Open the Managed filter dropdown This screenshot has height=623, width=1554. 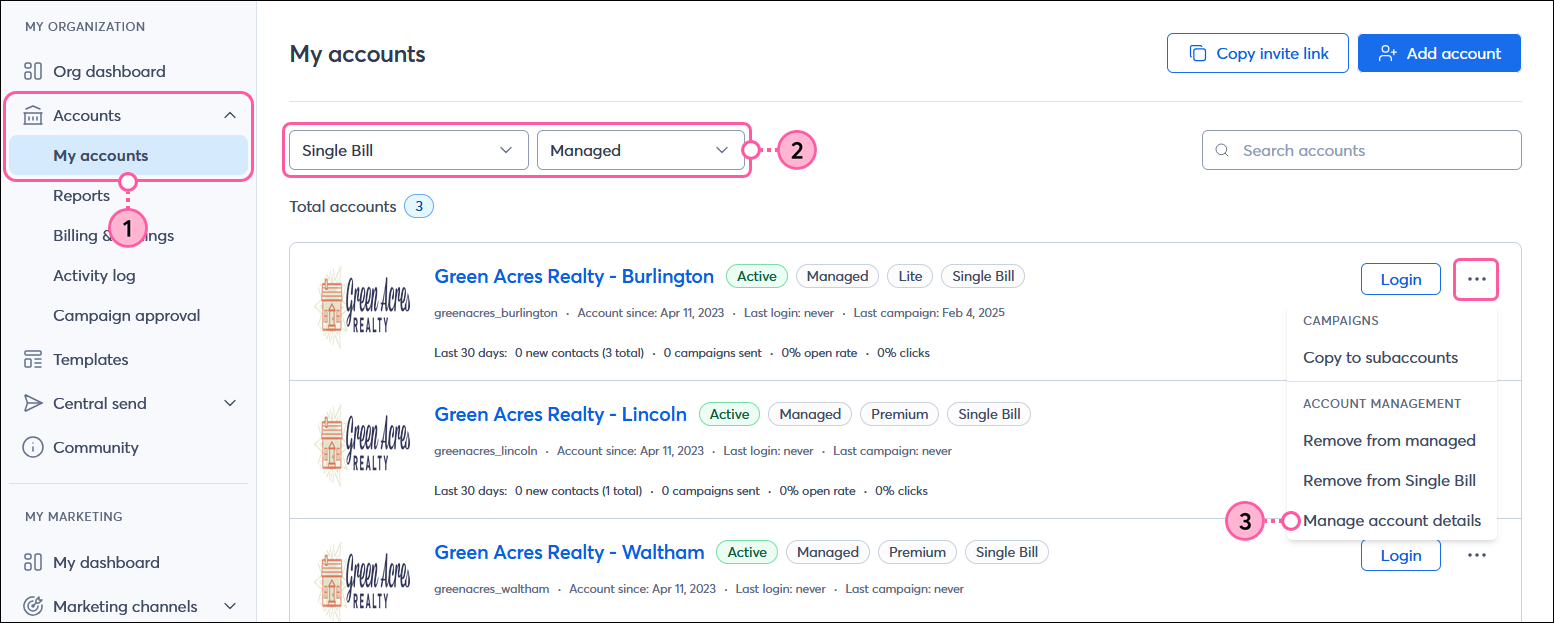(640, 149)
